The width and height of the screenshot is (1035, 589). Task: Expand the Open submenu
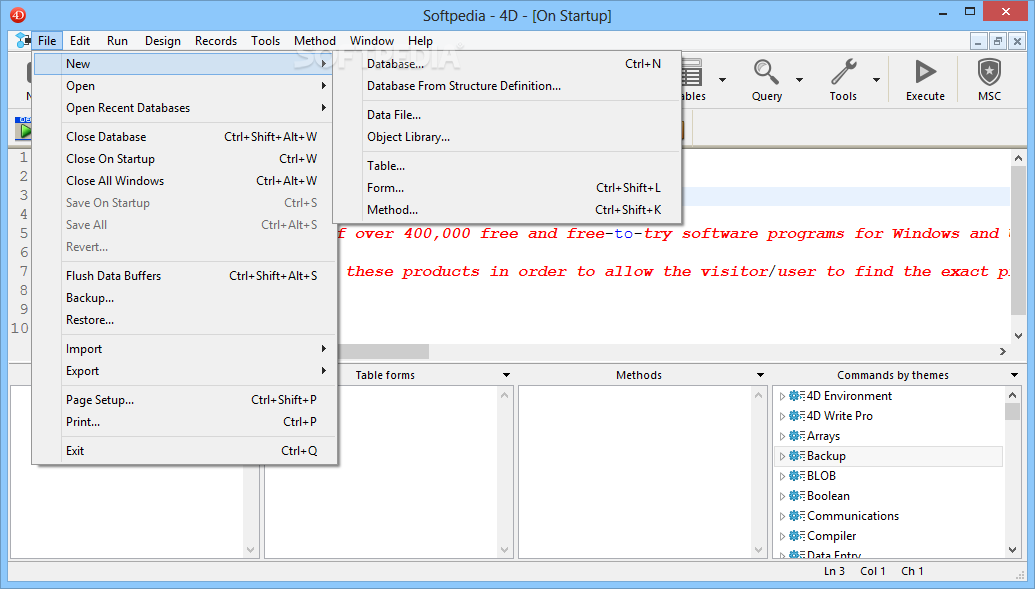coord(185,86)
